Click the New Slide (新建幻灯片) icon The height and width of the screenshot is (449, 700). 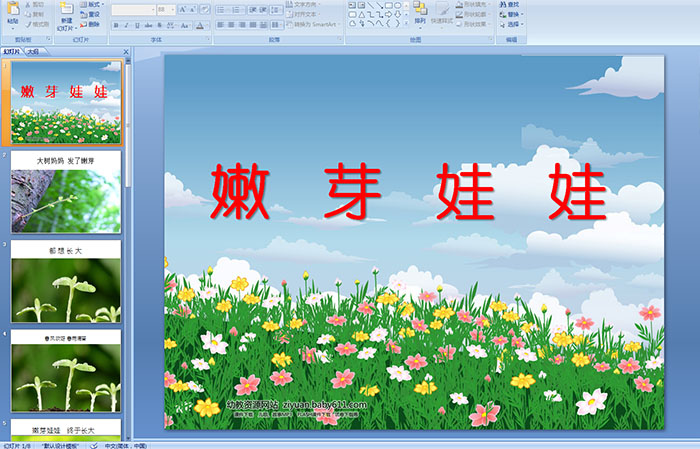click(x=67, y=8)
